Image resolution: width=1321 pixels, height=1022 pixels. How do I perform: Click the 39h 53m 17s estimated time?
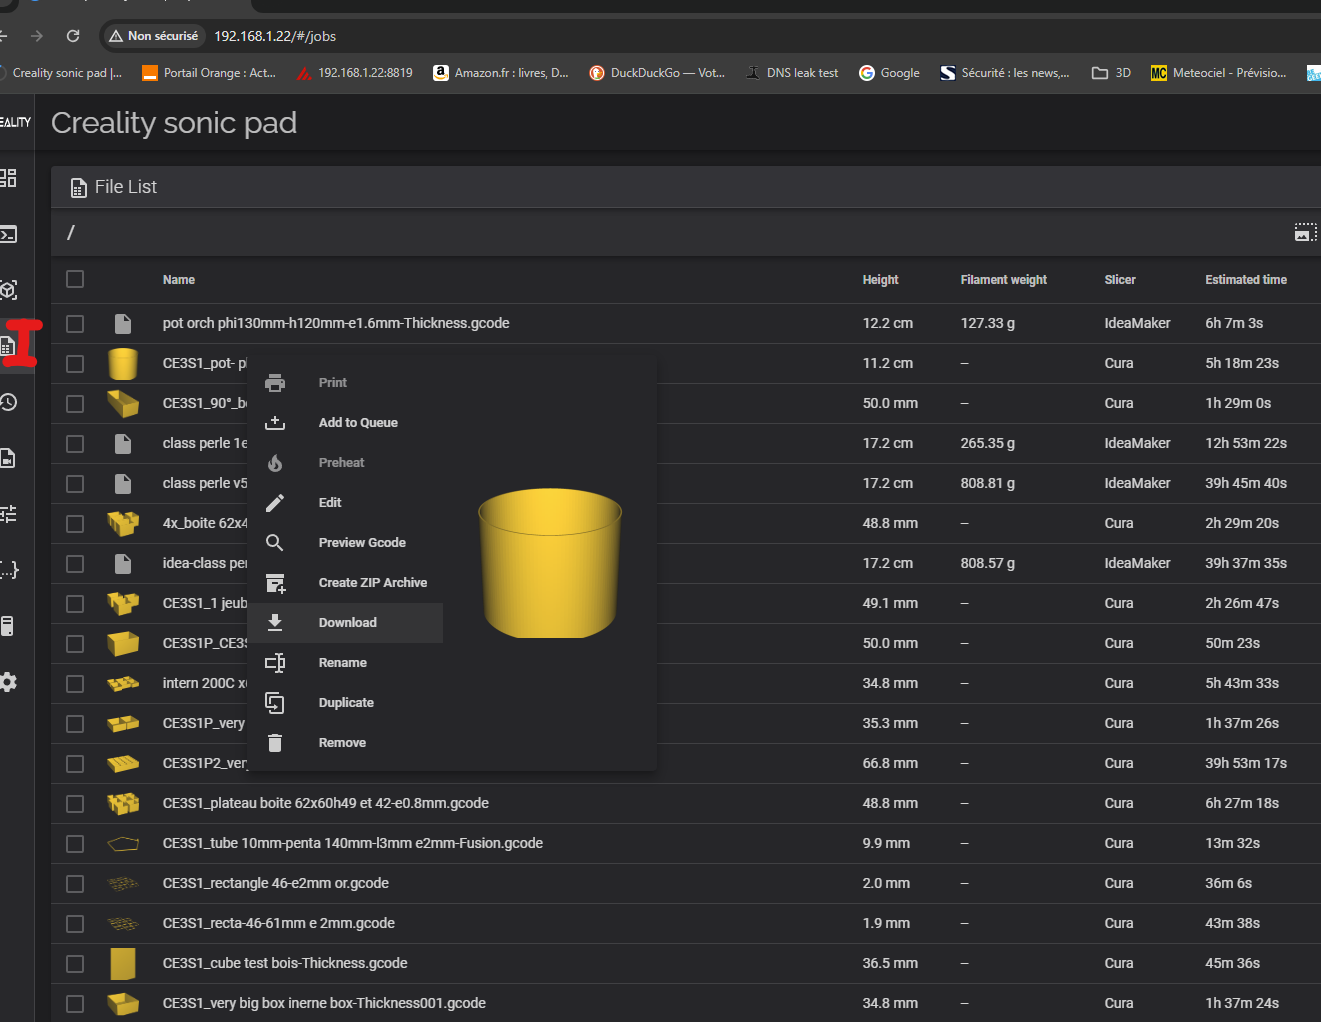point(1246,763)
